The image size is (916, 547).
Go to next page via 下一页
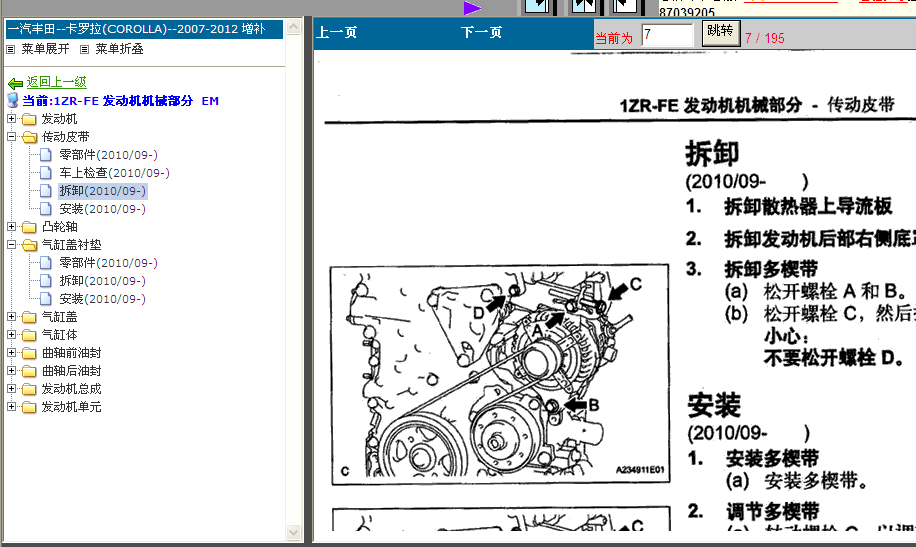click(481, 33)
